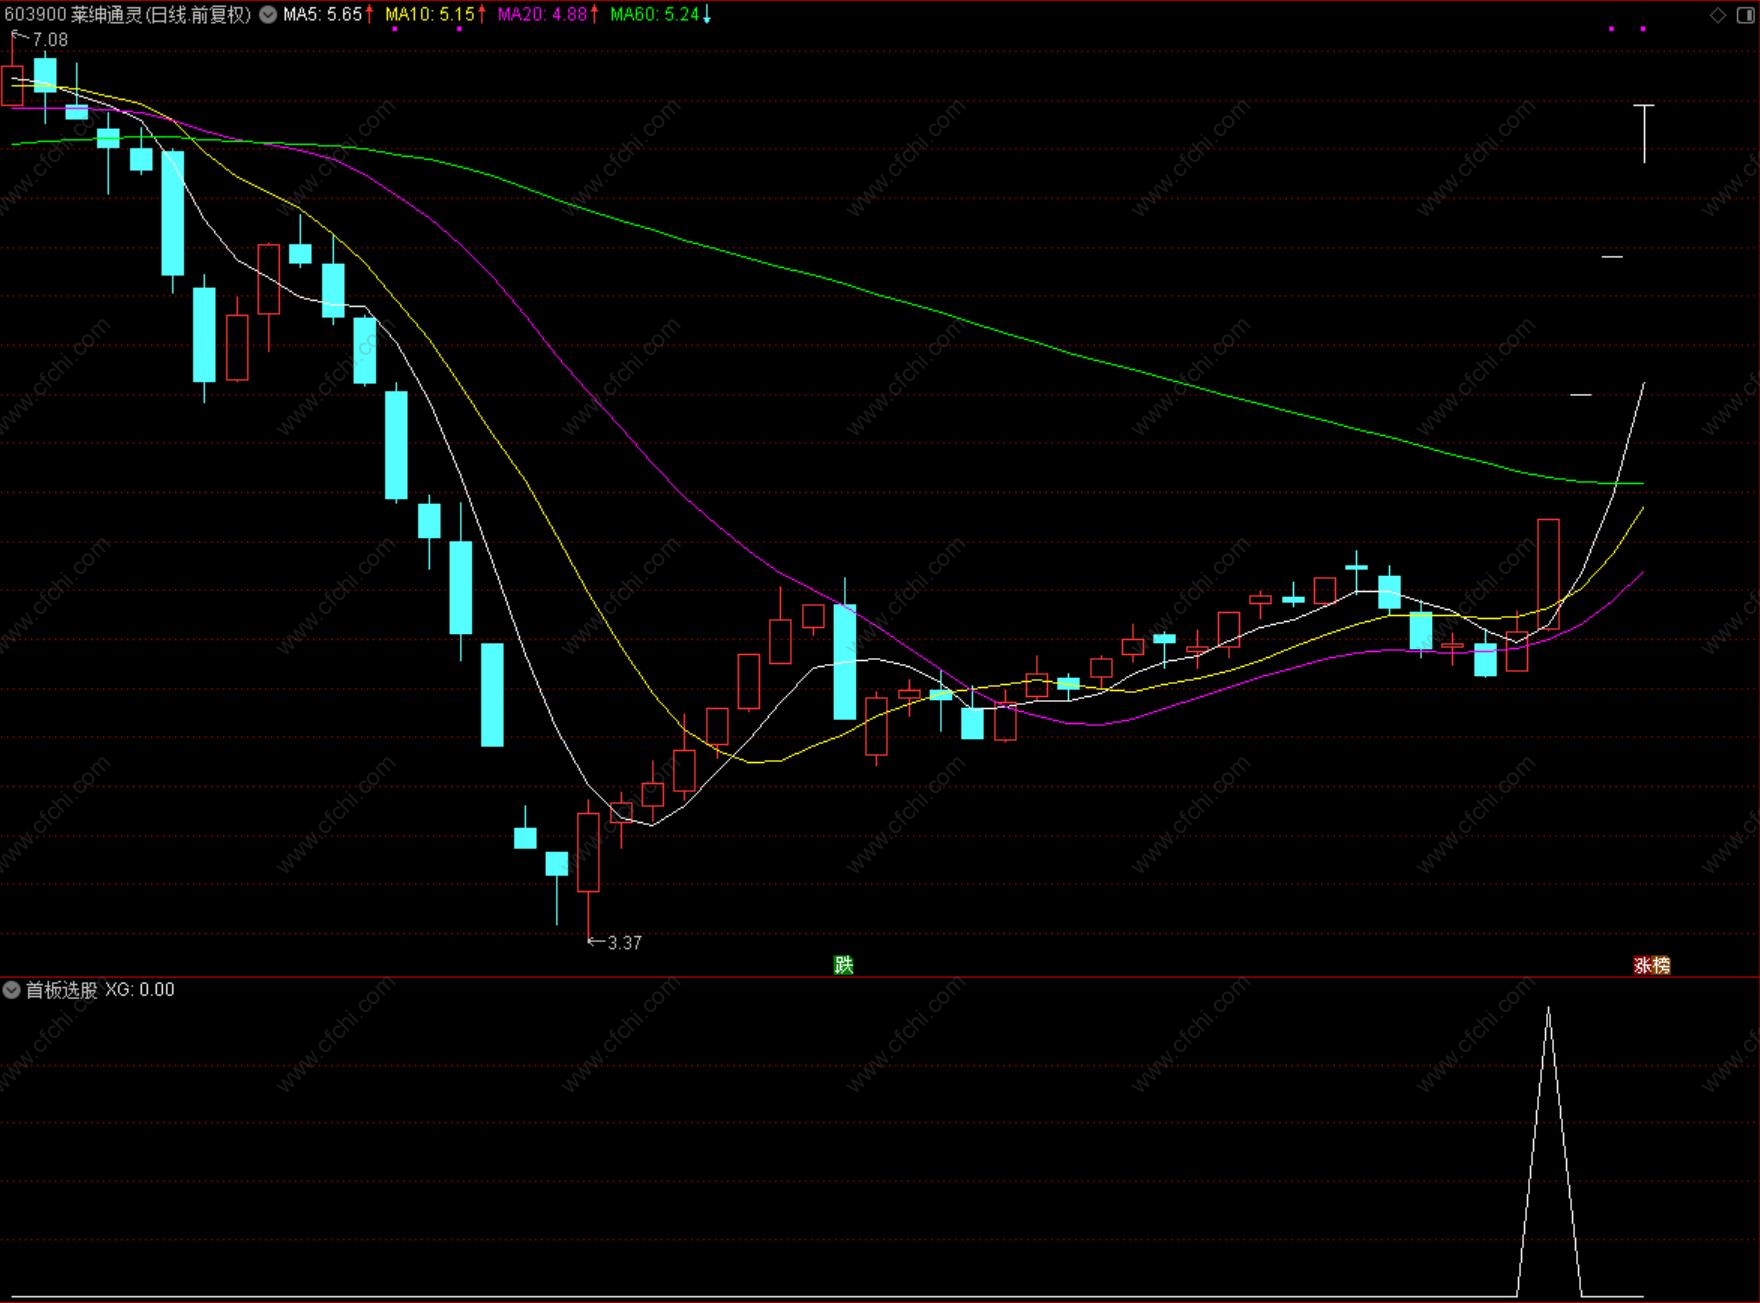The height and width of the screenshot is (1303, 1760).
Task: Select the MA60: 5.24 moving average label
Action: point(655,15)
